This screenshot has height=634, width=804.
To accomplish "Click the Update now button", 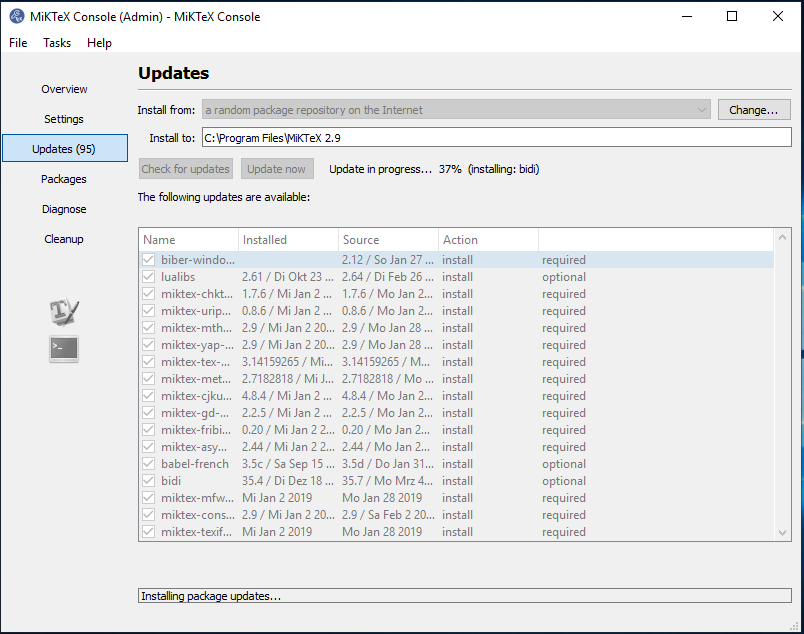I will pos(277,169).
